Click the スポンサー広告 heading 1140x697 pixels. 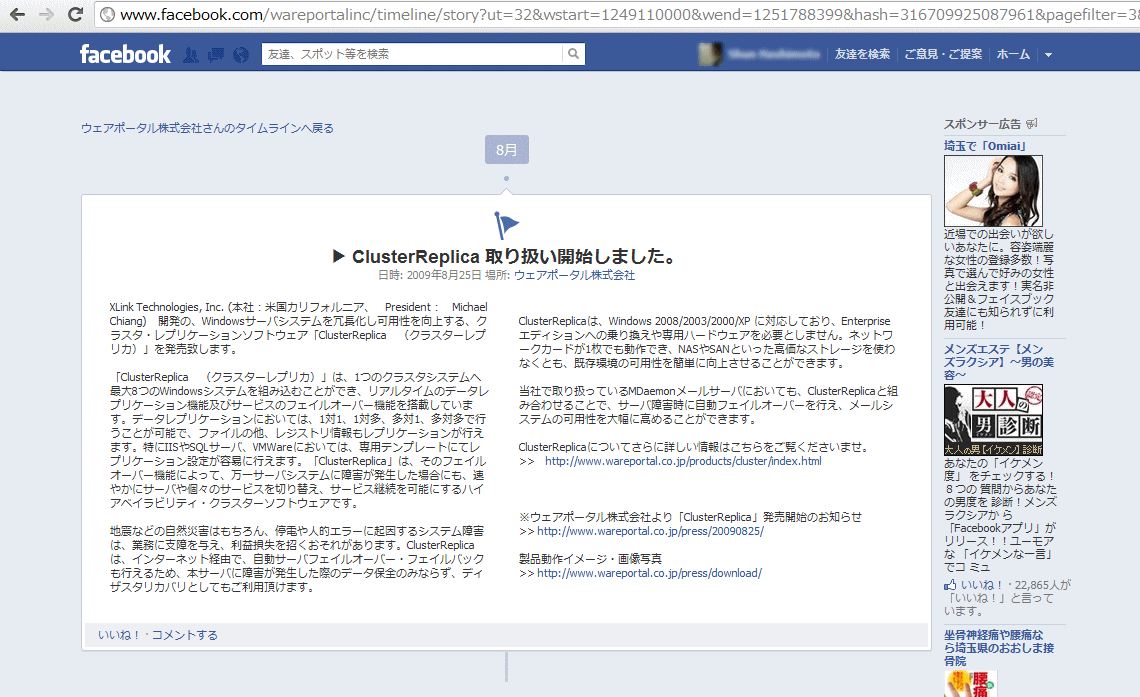click(x=982, y=124)
